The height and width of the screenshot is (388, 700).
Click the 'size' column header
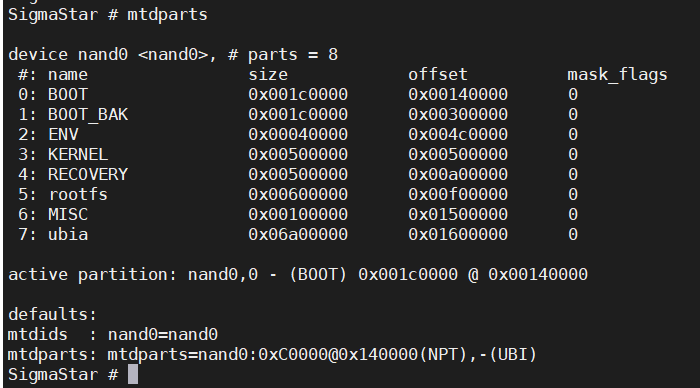(268, 75)
